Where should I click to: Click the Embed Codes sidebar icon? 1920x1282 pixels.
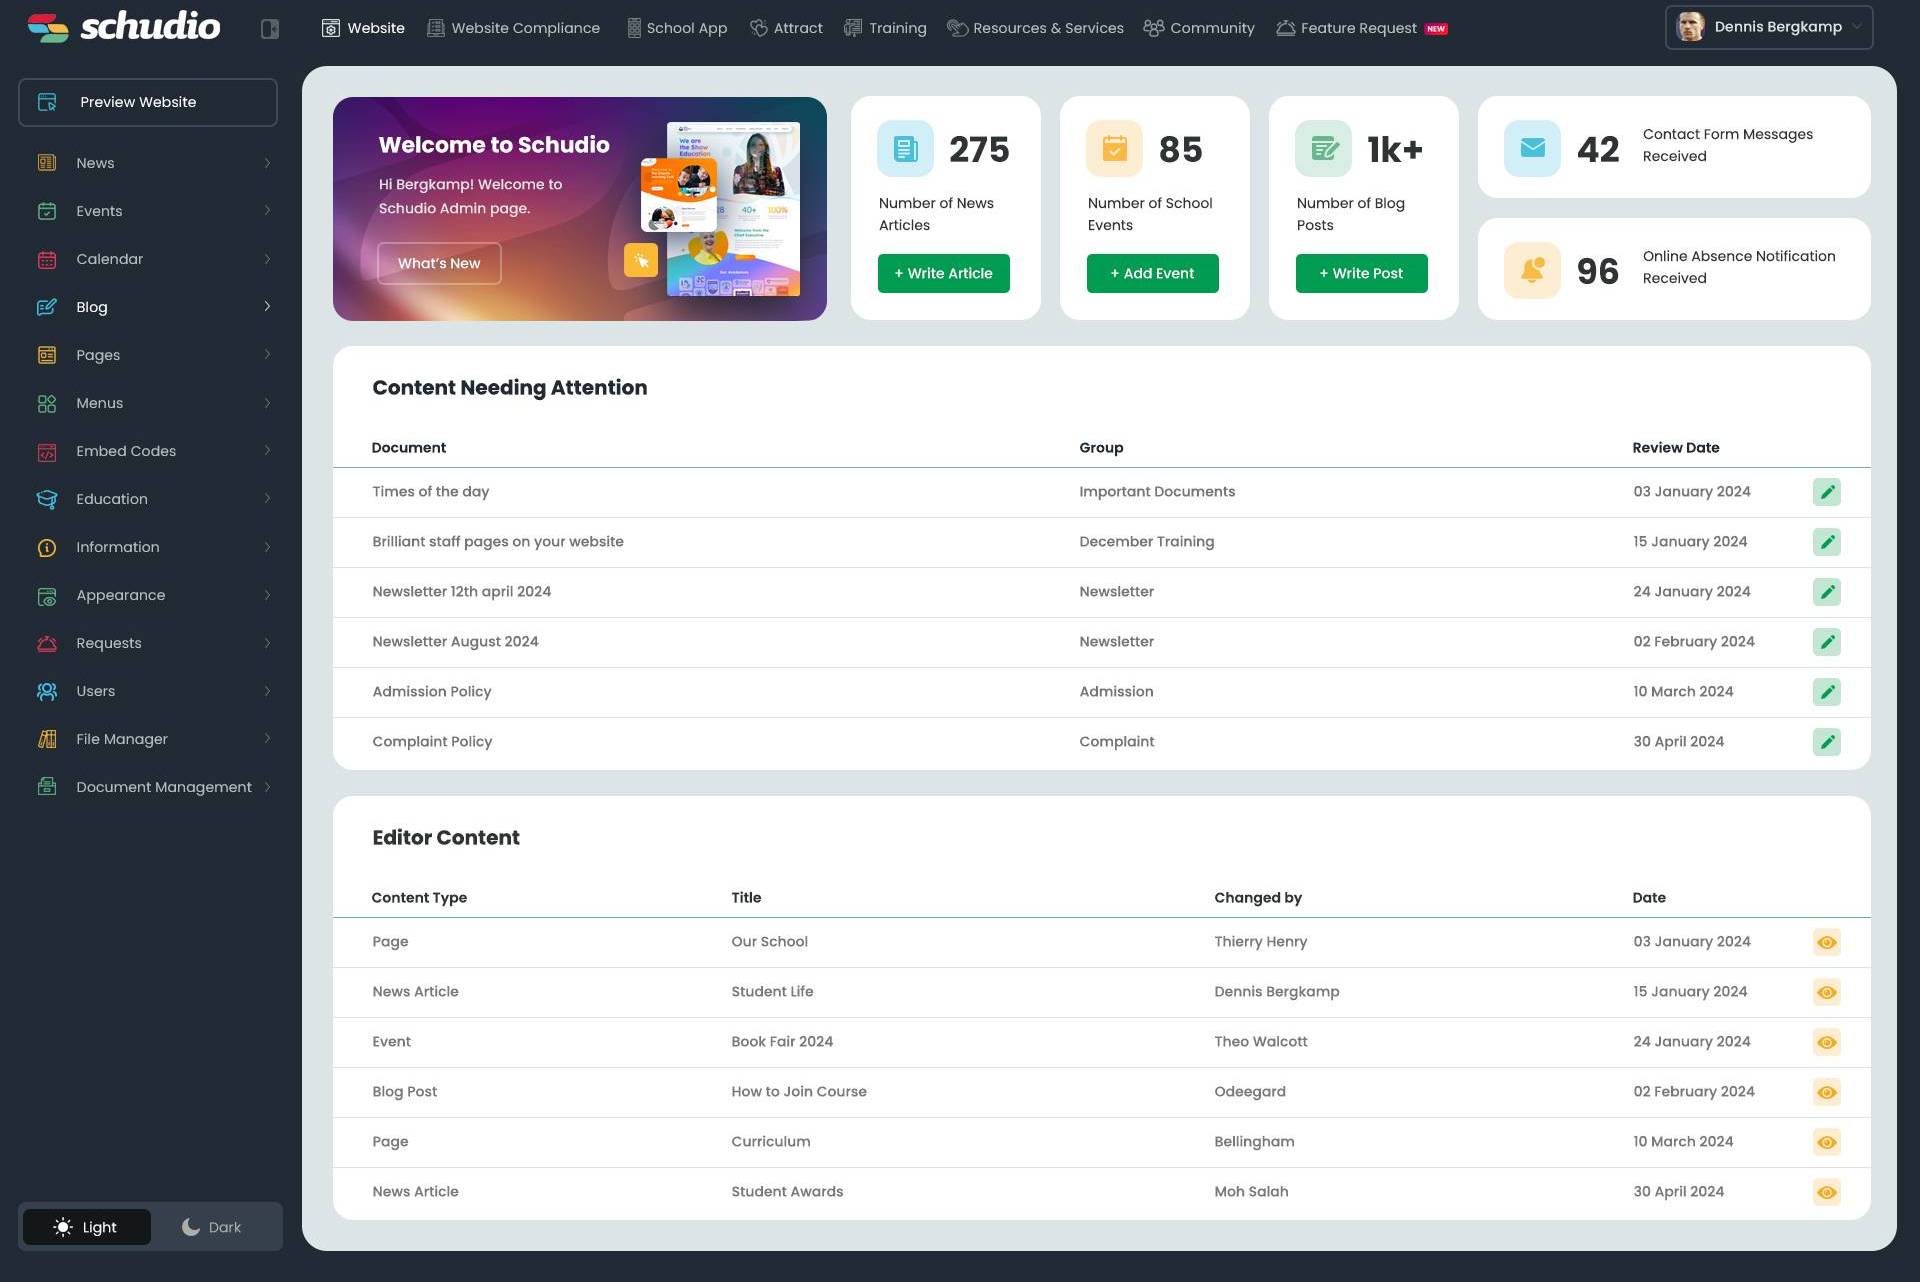(x=47, y=451)
